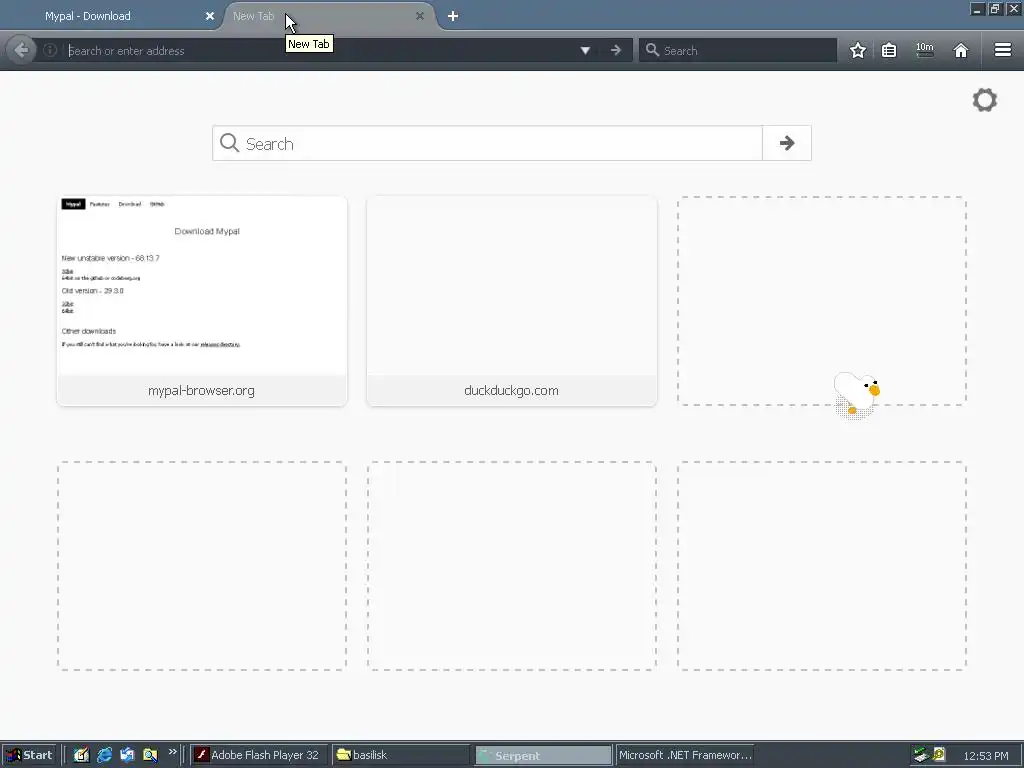The height and width of the screenshot is (768, 1024).
Task: Open a new tab with plus button
Action: (x=453, y=16)
